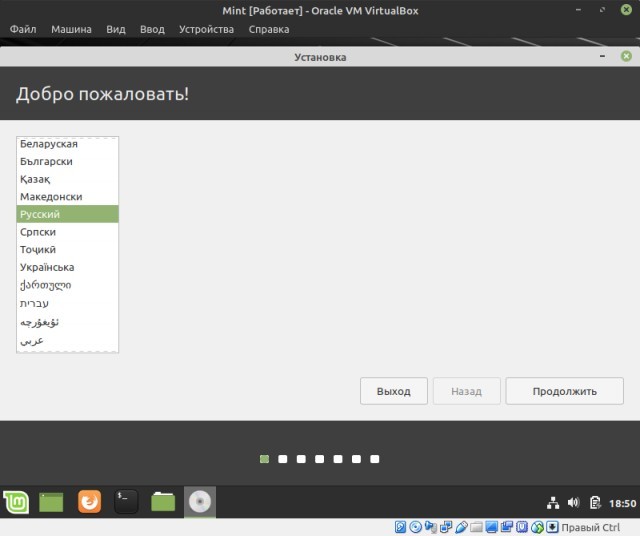Maximize the VirtualBox Mint window
Image resolution: width=640 pixels, height=536 pixels.
tap(602, 10)
